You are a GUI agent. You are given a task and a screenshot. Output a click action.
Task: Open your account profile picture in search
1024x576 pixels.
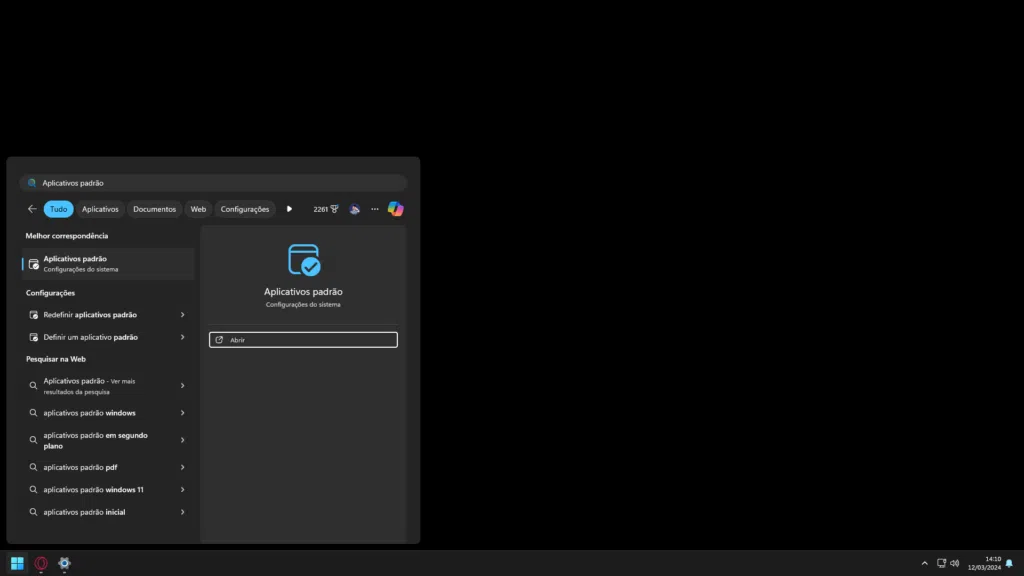(x=355, y=209)
